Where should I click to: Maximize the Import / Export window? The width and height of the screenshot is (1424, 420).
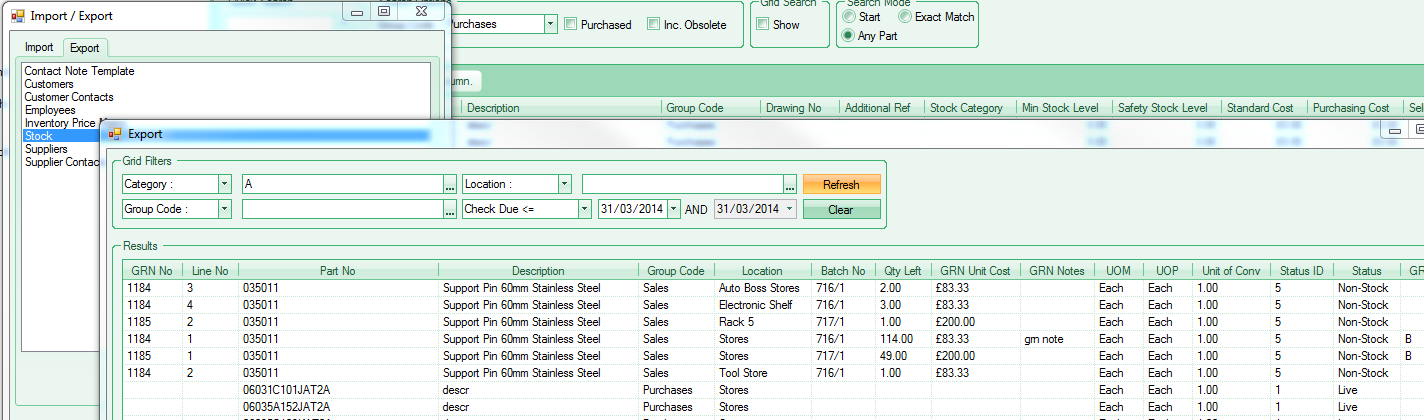click(384, 12)
